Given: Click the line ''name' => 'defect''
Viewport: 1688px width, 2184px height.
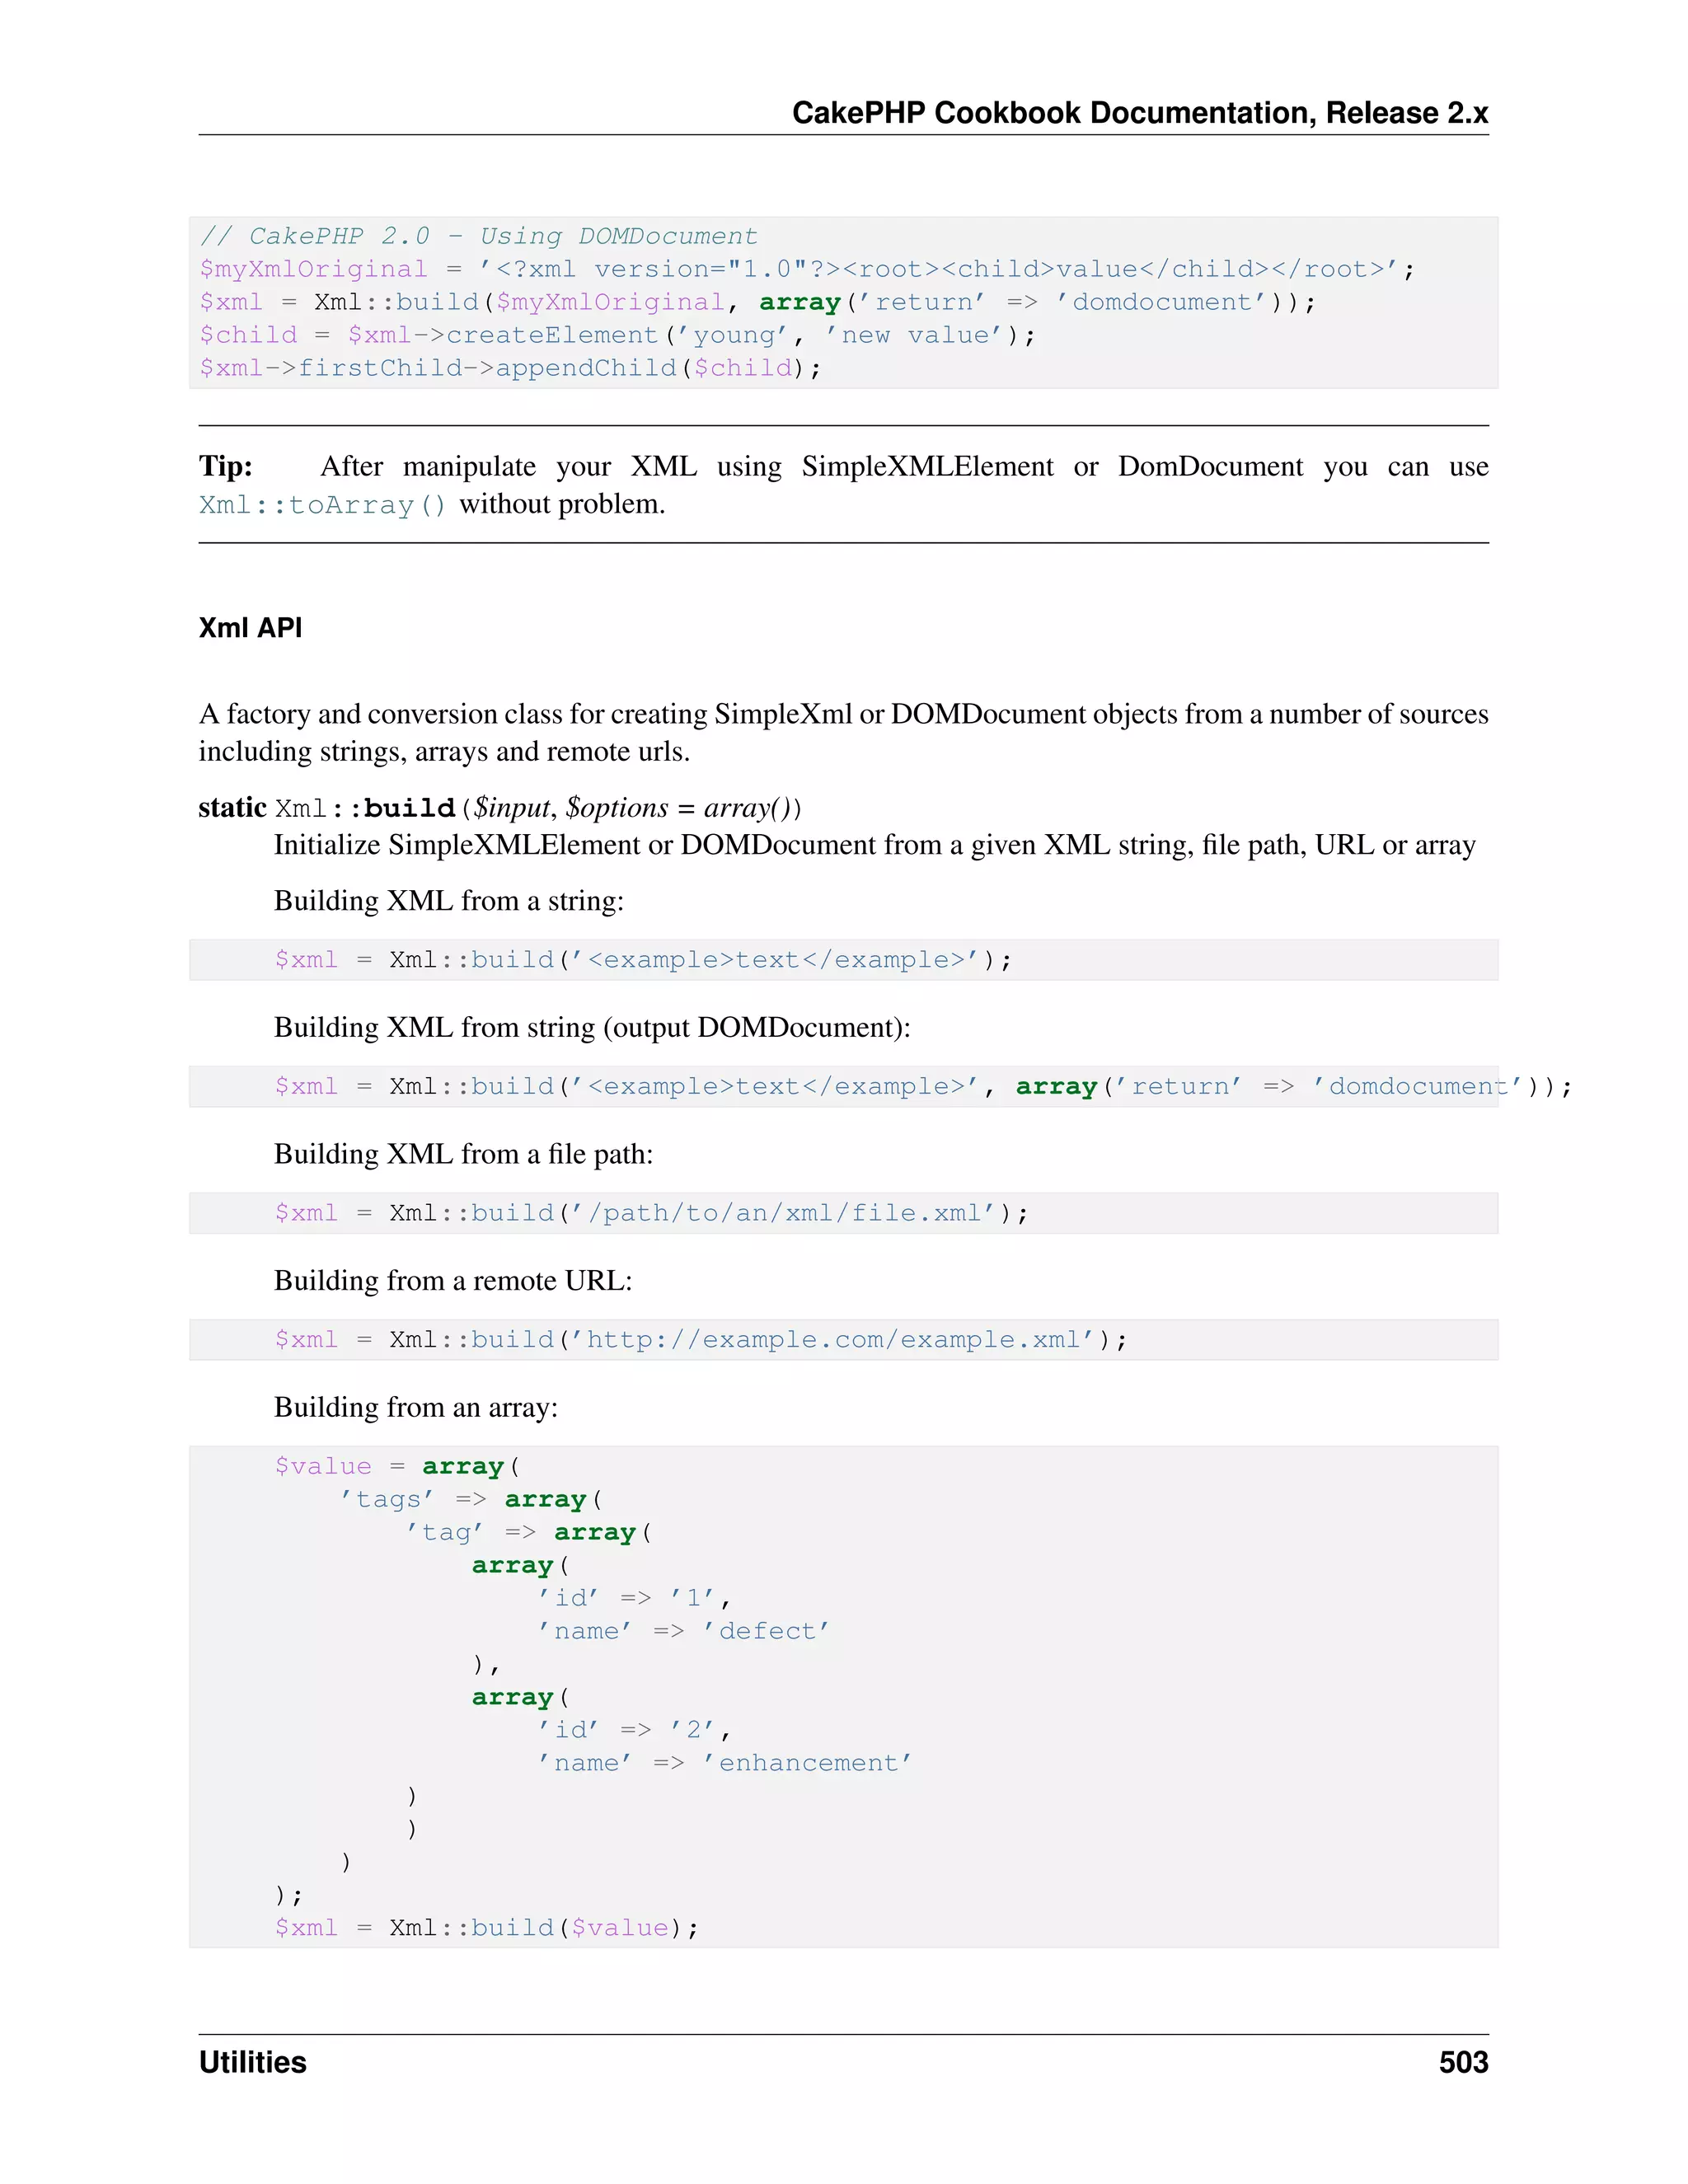Looking at the screenshot, I should tap(684, 1631).
